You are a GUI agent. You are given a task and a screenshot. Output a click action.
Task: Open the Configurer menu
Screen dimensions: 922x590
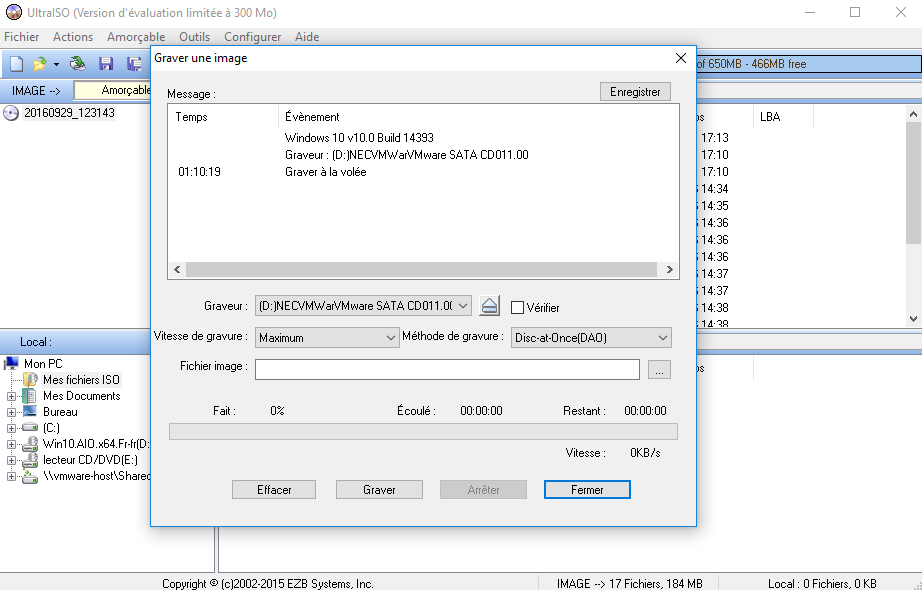[x=252, y=36]
